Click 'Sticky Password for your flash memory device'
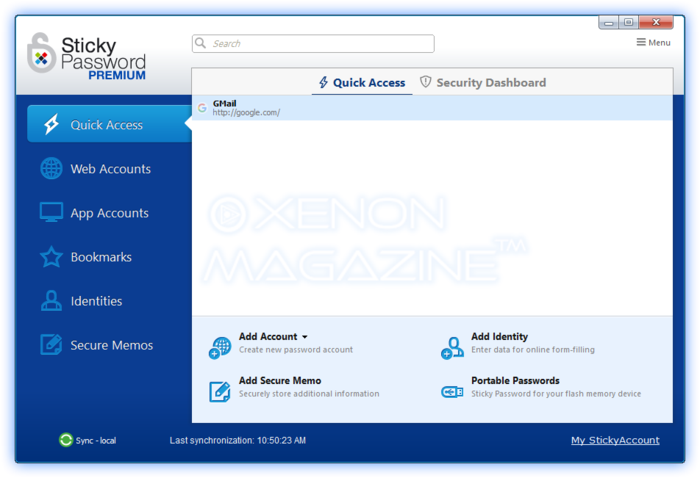This screenshot has width=700, height=478. (556, 394)
